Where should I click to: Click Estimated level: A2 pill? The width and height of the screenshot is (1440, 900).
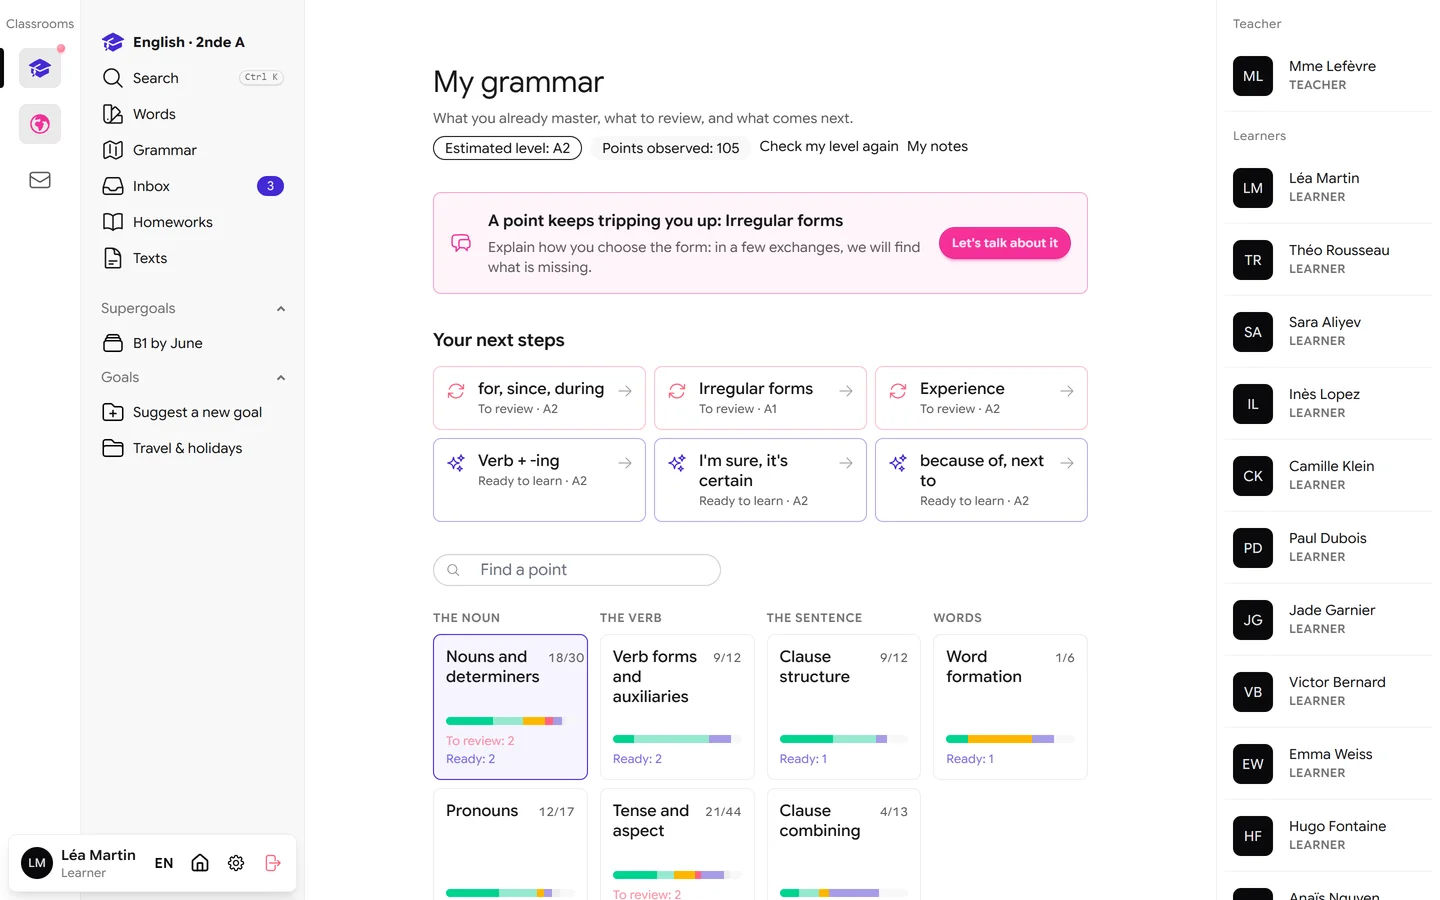(507, 148)
